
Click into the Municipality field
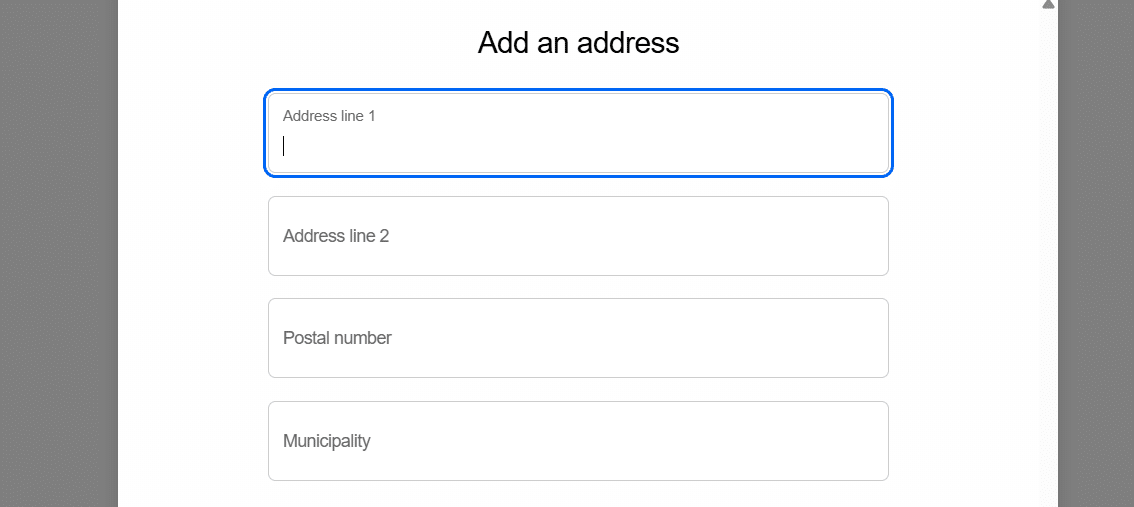(578, 441)
